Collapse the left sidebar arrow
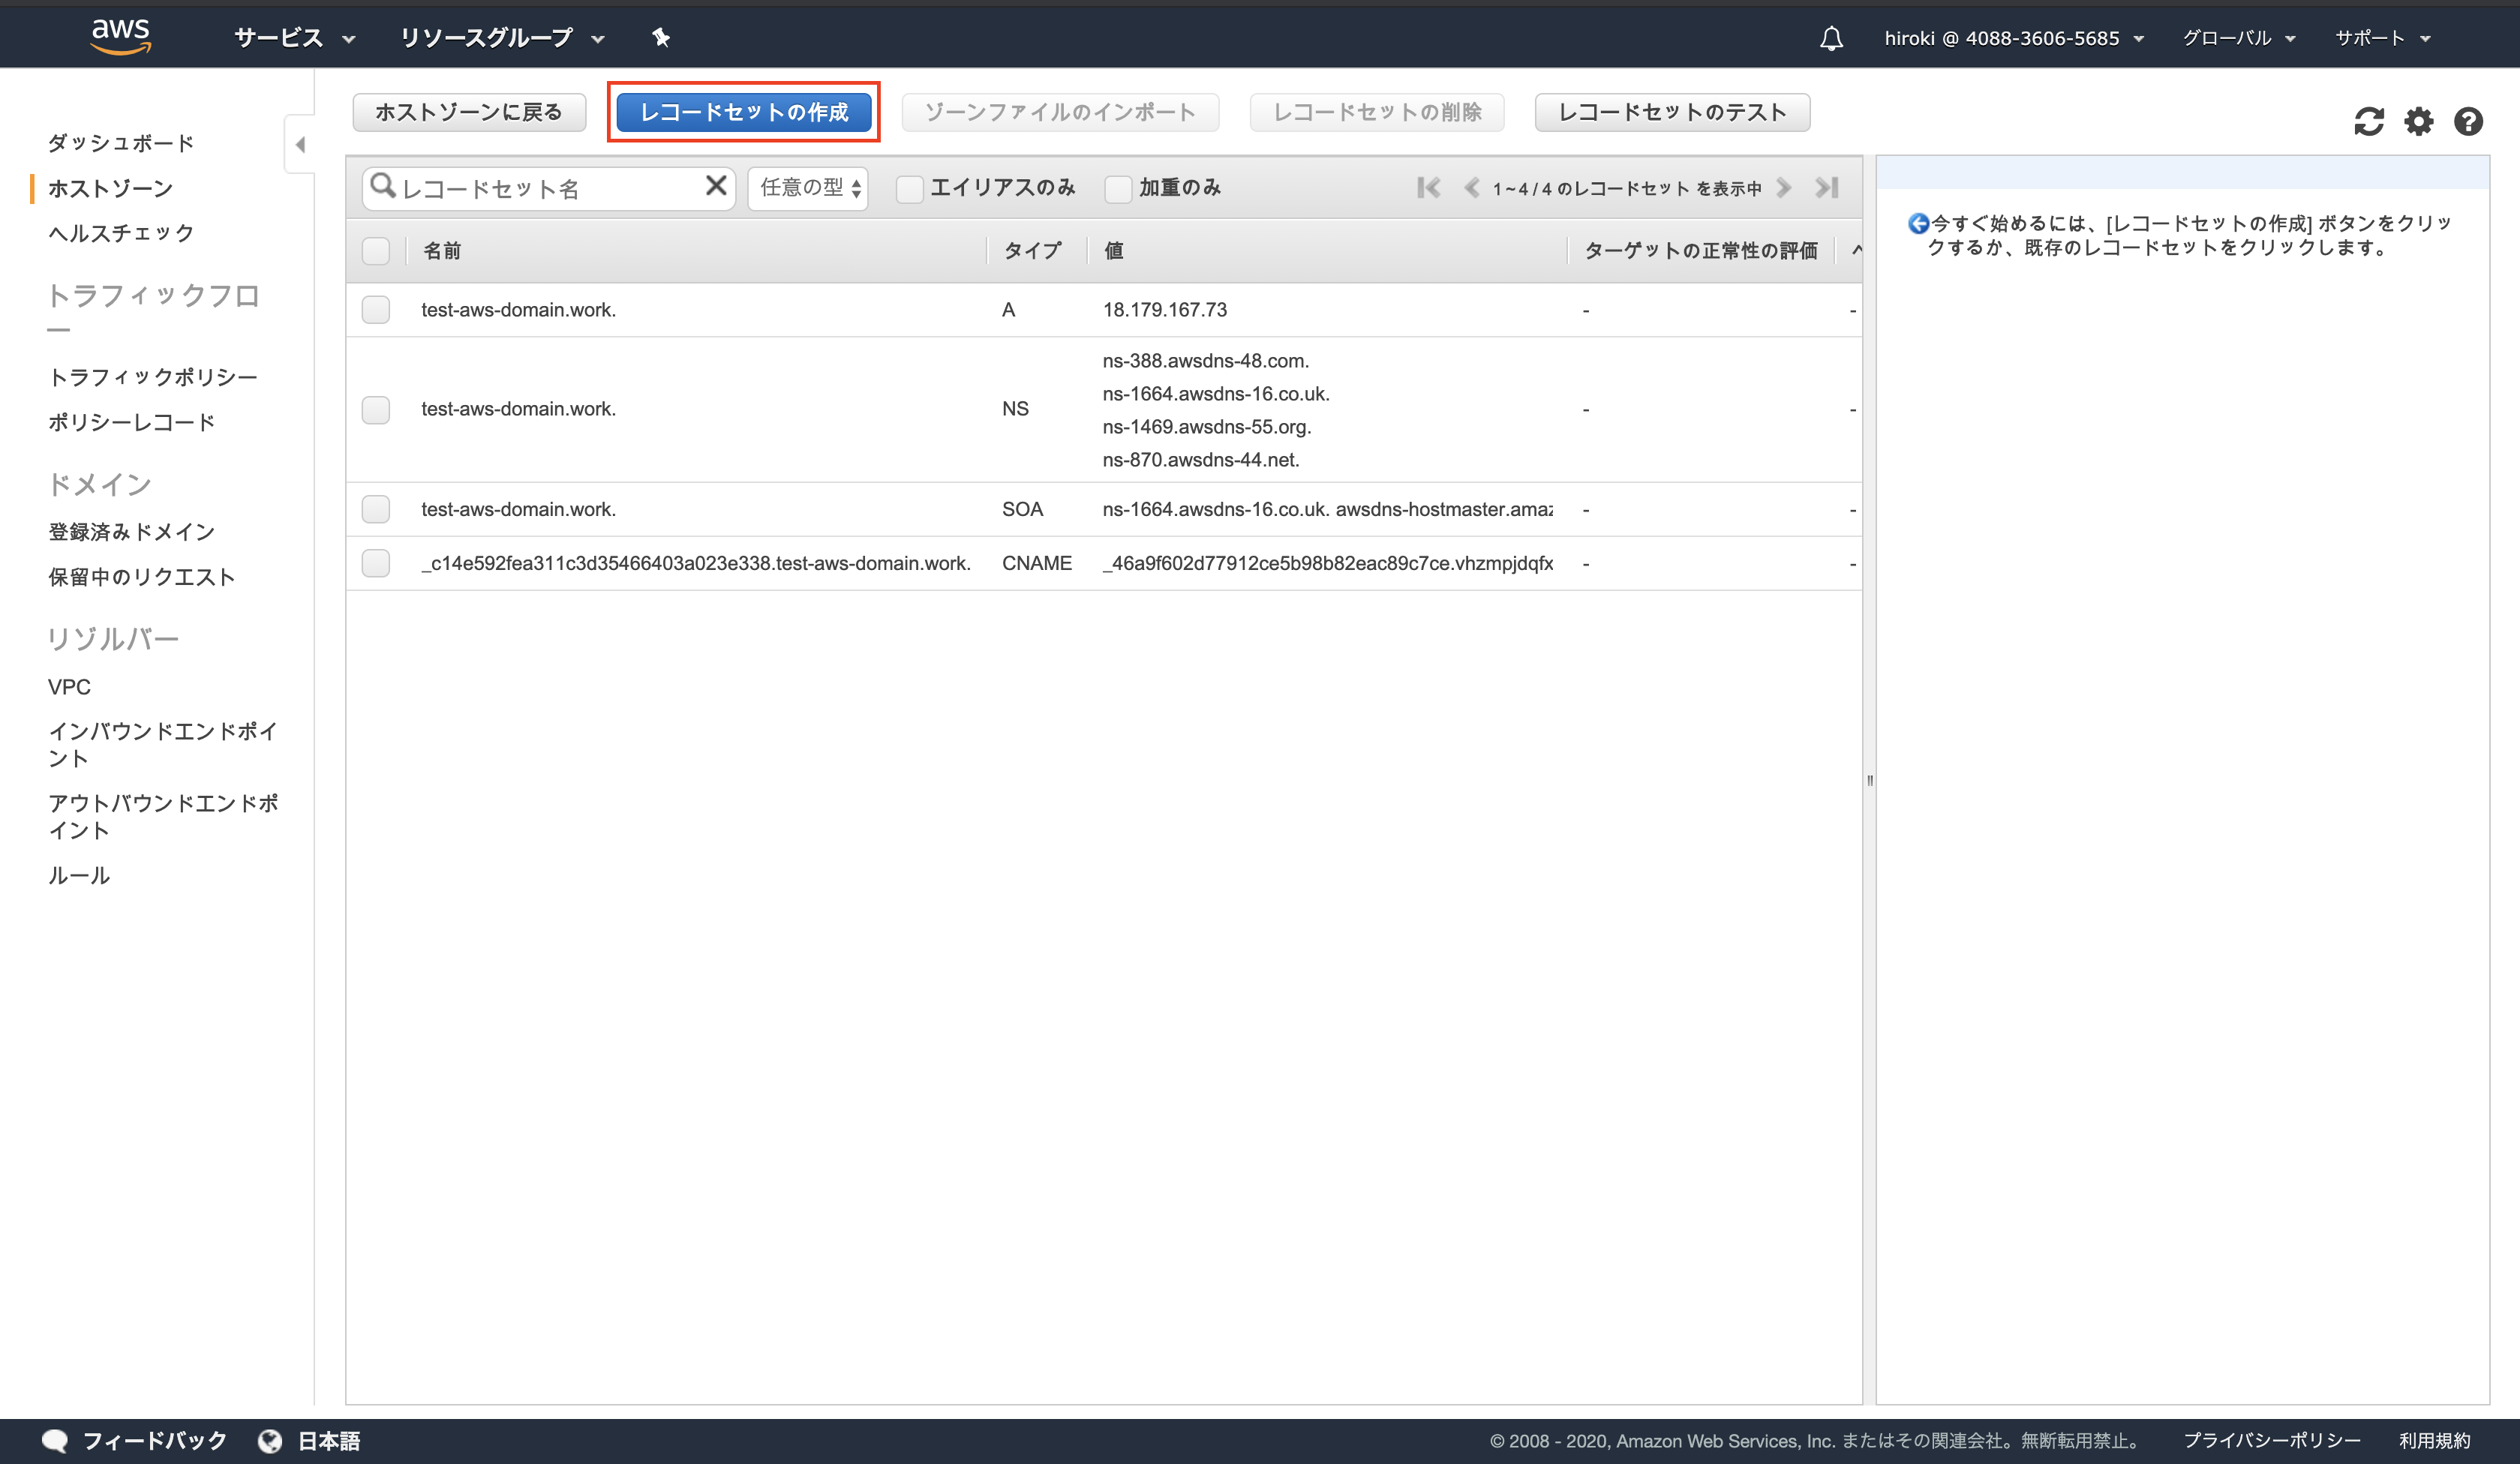Screen dimensions: 2520x1464 coord(300,145)
